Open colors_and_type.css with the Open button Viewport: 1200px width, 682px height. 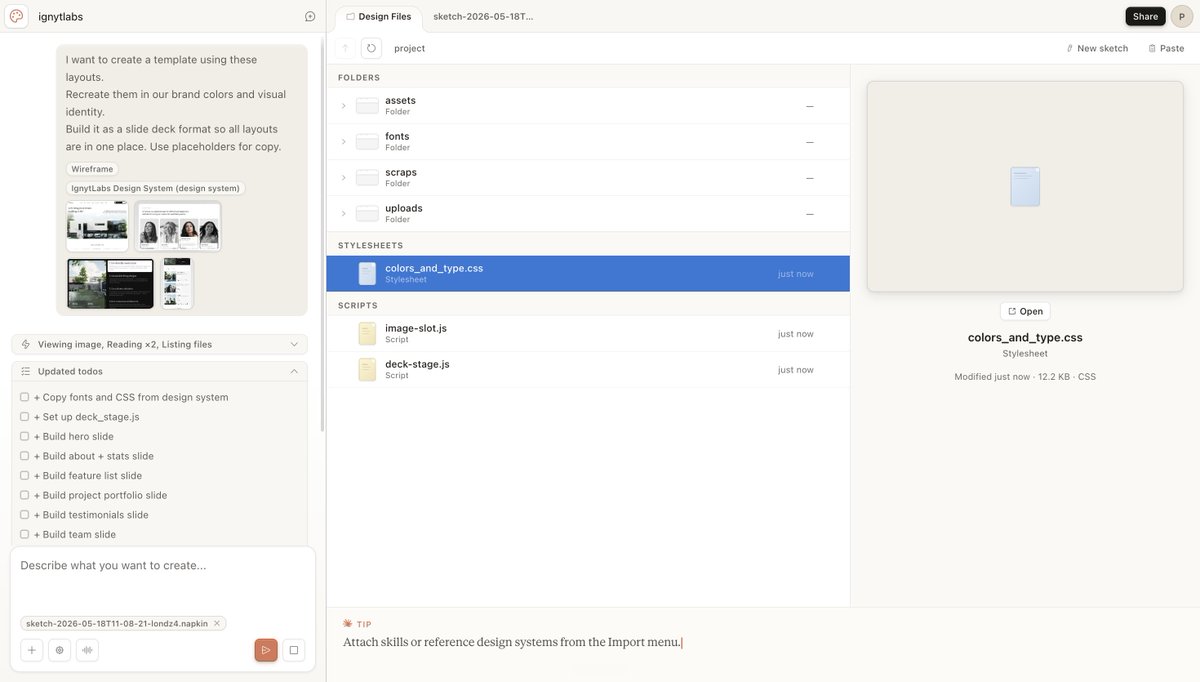click(1025, 311)
